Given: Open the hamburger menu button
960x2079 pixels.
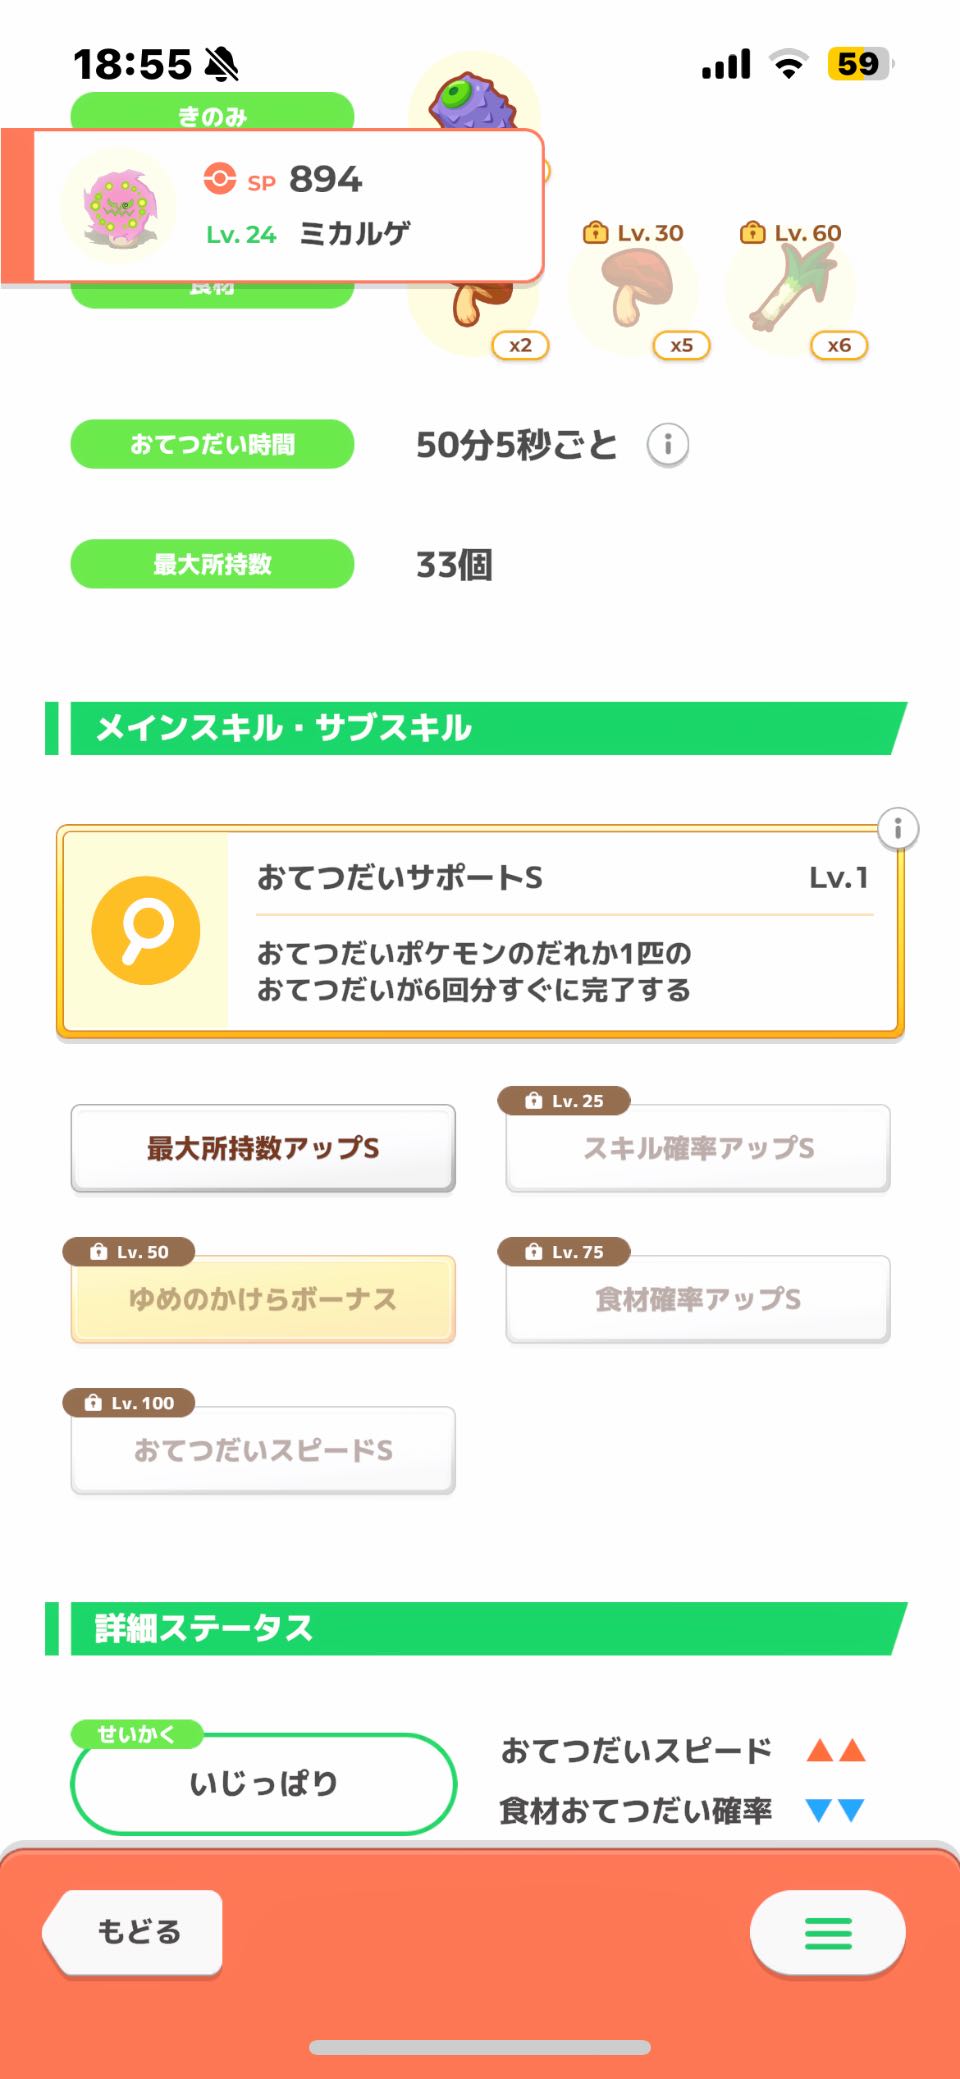Looking at the screenshot, I should pos(827,1932).
